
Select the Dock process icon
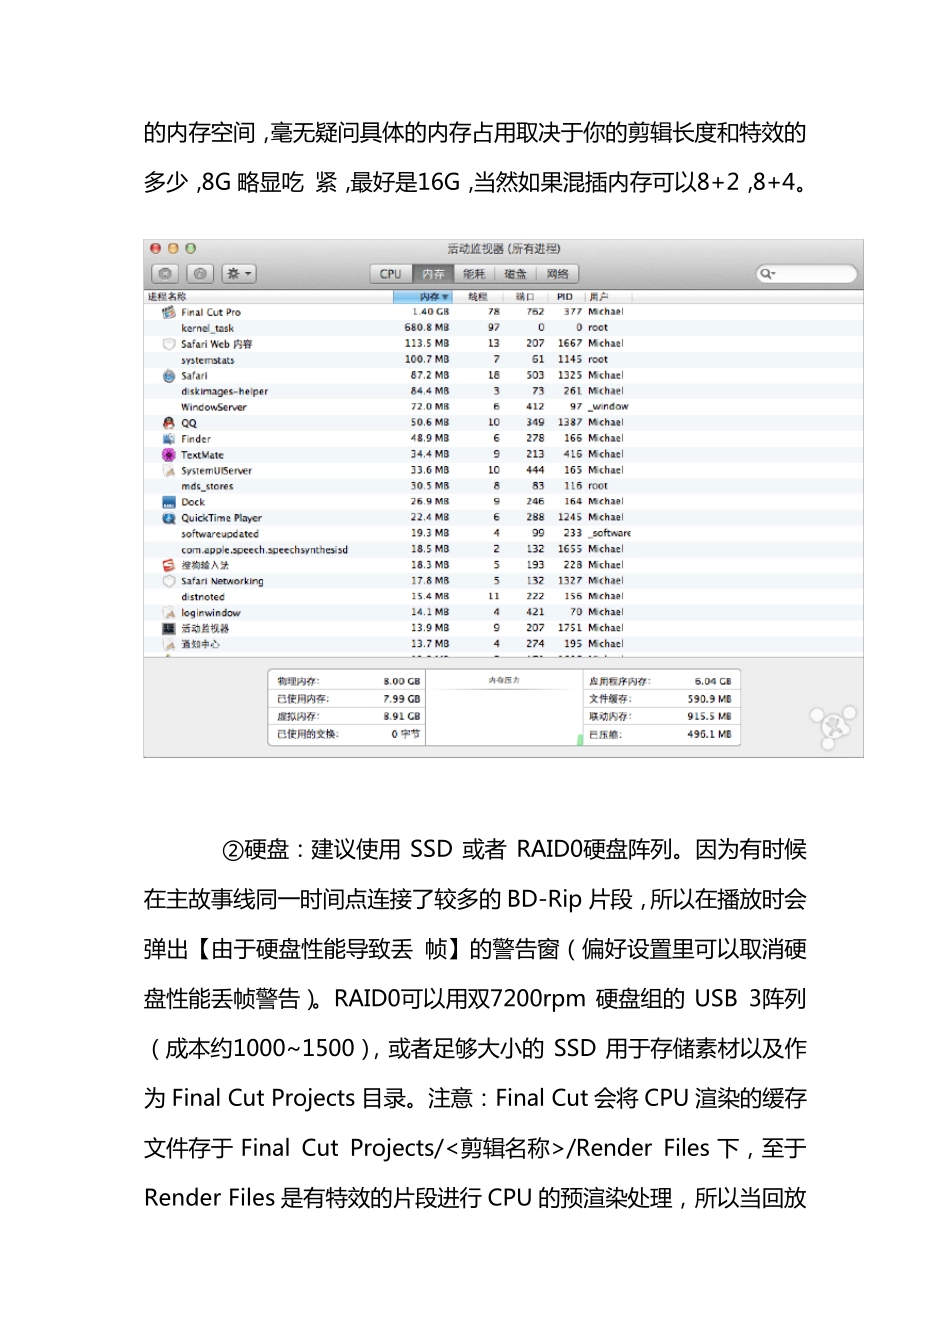[x=169, y=502]
